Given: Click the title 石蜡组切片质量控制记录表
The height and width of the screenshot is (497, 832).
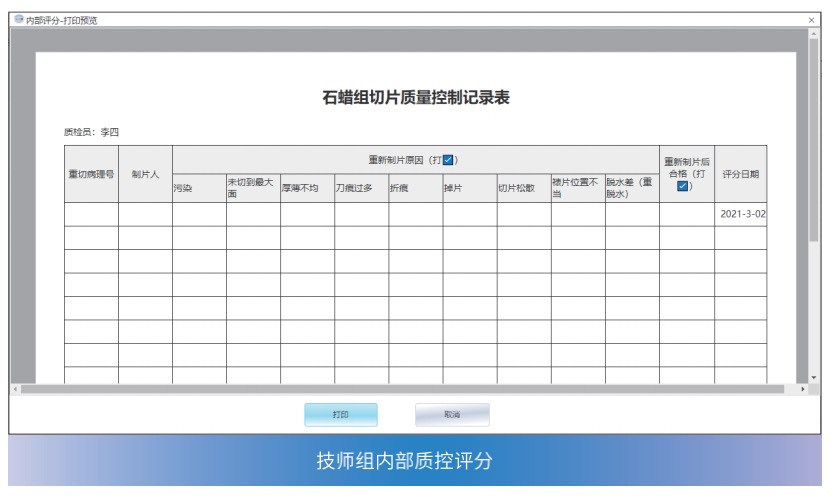Looking at the screenshot, I should click(415, 97).
